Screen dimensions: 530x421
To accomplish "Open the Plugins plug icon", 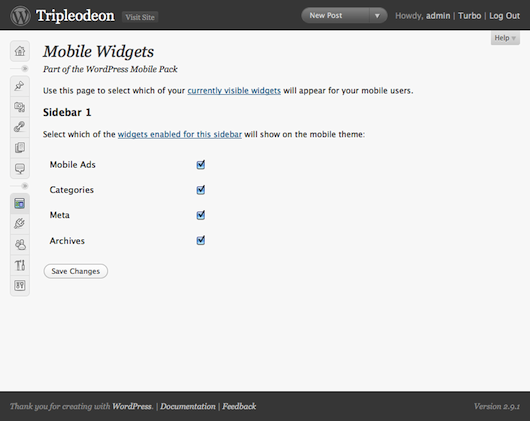I will 20,224.
